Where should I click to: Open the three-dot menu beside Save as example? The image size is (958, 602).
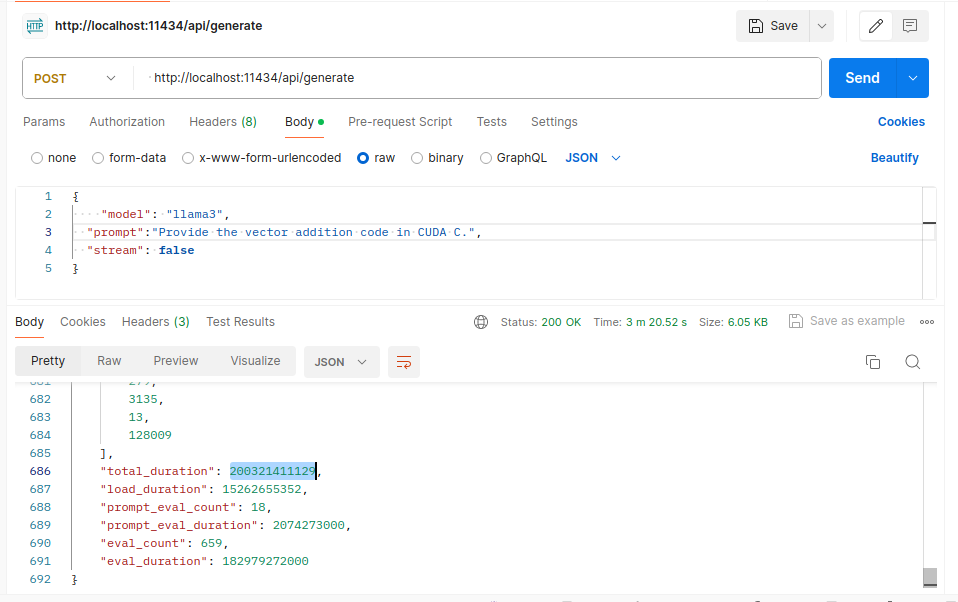926,320
